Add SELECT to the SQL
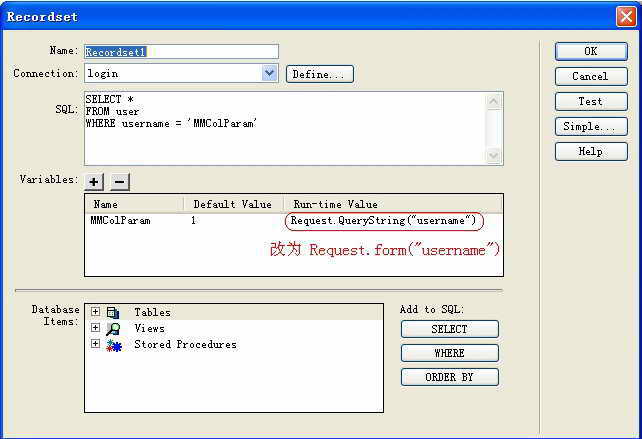 (x=449, y=329)
